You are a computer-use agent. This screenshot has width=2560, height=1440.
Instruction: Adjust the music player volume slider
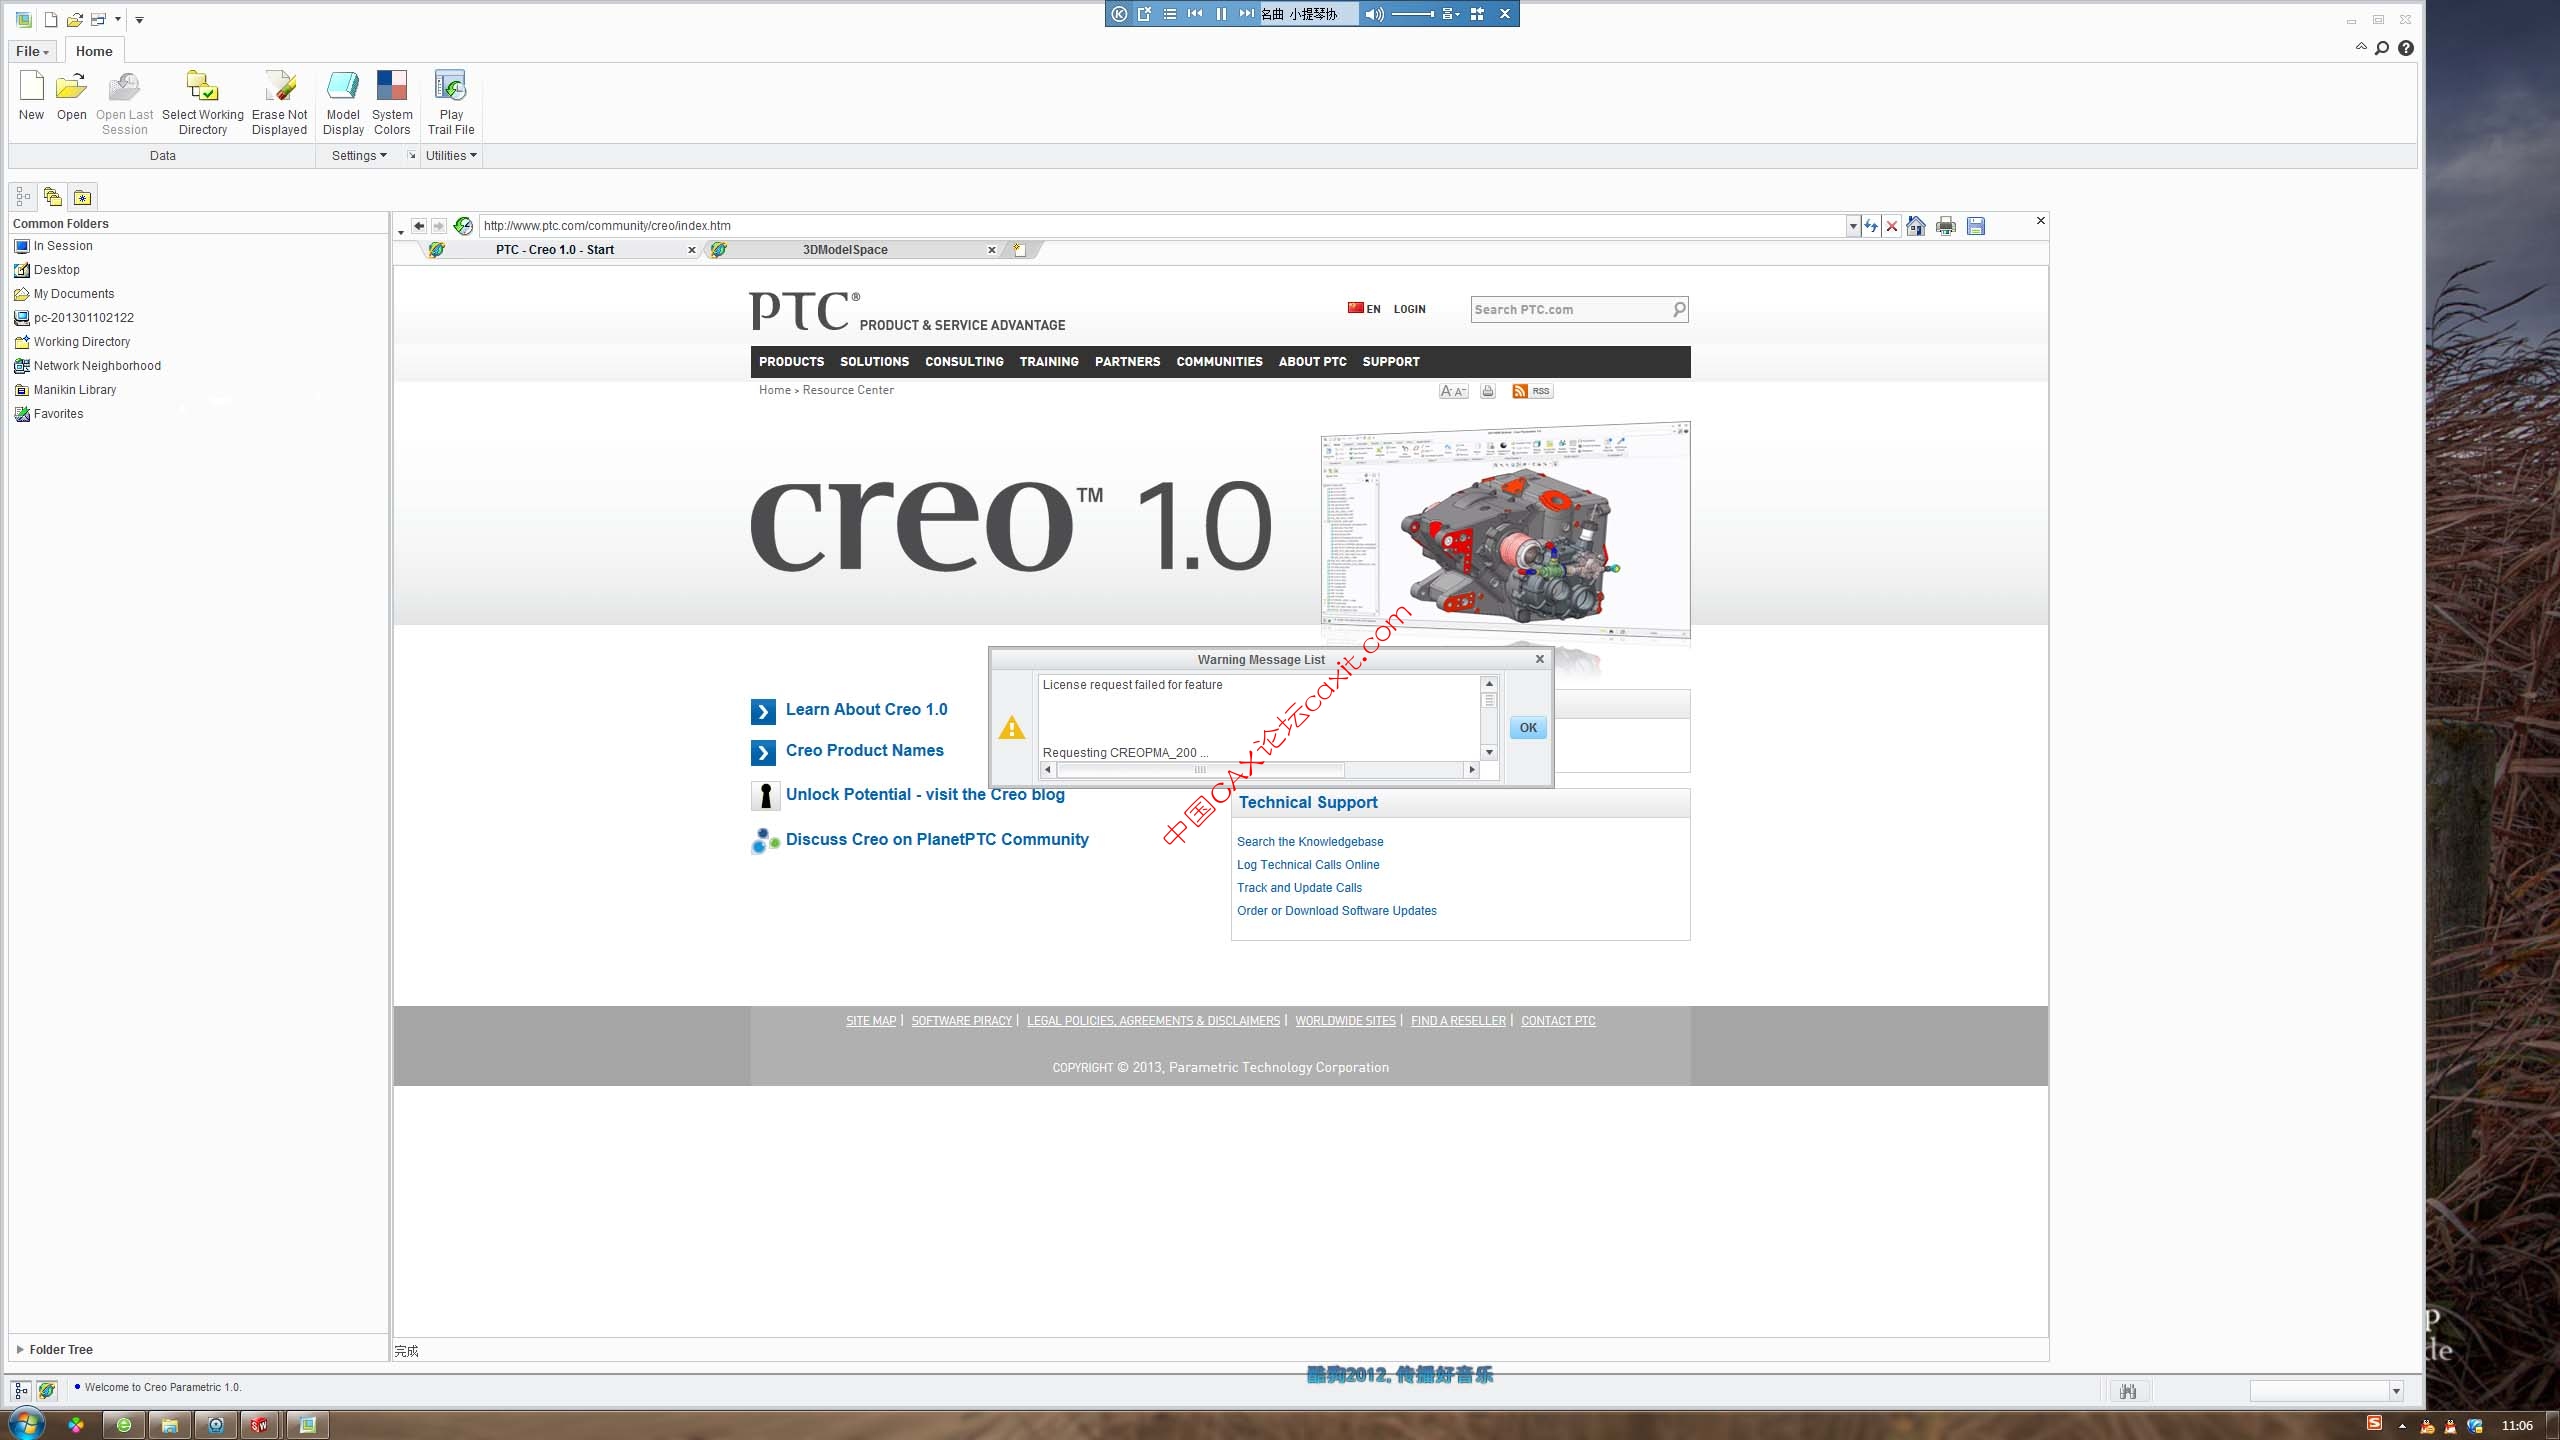point(1413,14)
